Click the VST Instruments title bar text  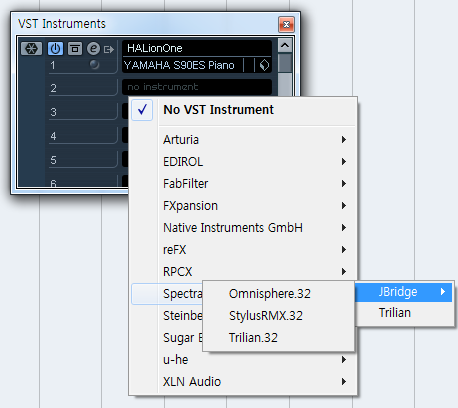pos(62,24)
